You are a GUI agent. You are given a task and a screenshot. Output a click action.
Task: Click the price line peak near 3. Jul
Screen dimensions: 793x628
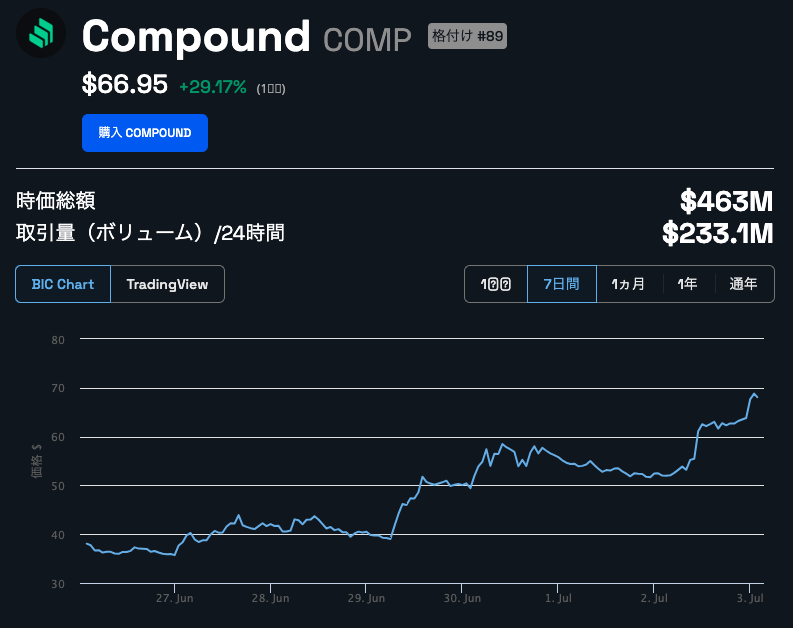(754, 394)
